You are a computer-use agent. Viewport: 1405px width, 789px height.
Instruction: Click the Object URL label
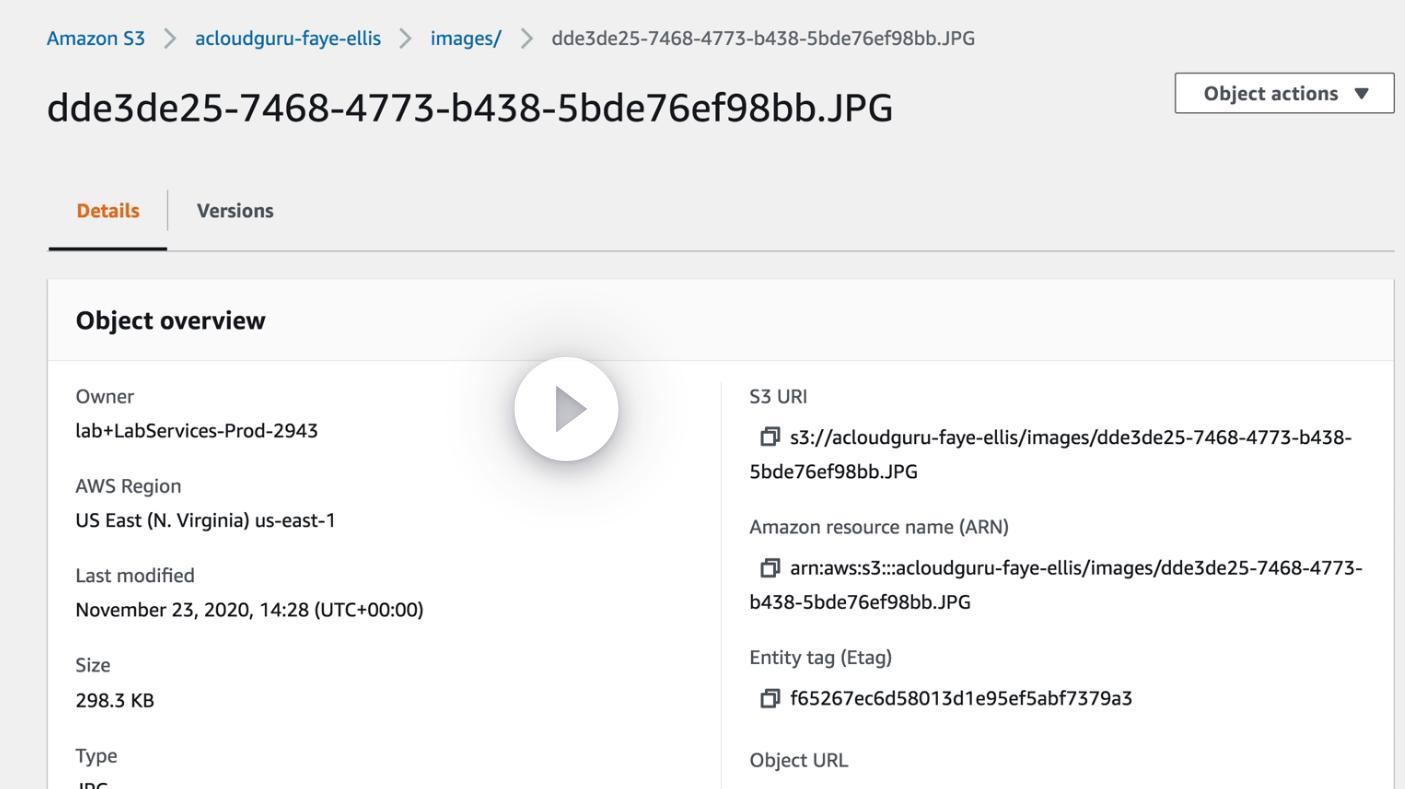tap(799, 760)
